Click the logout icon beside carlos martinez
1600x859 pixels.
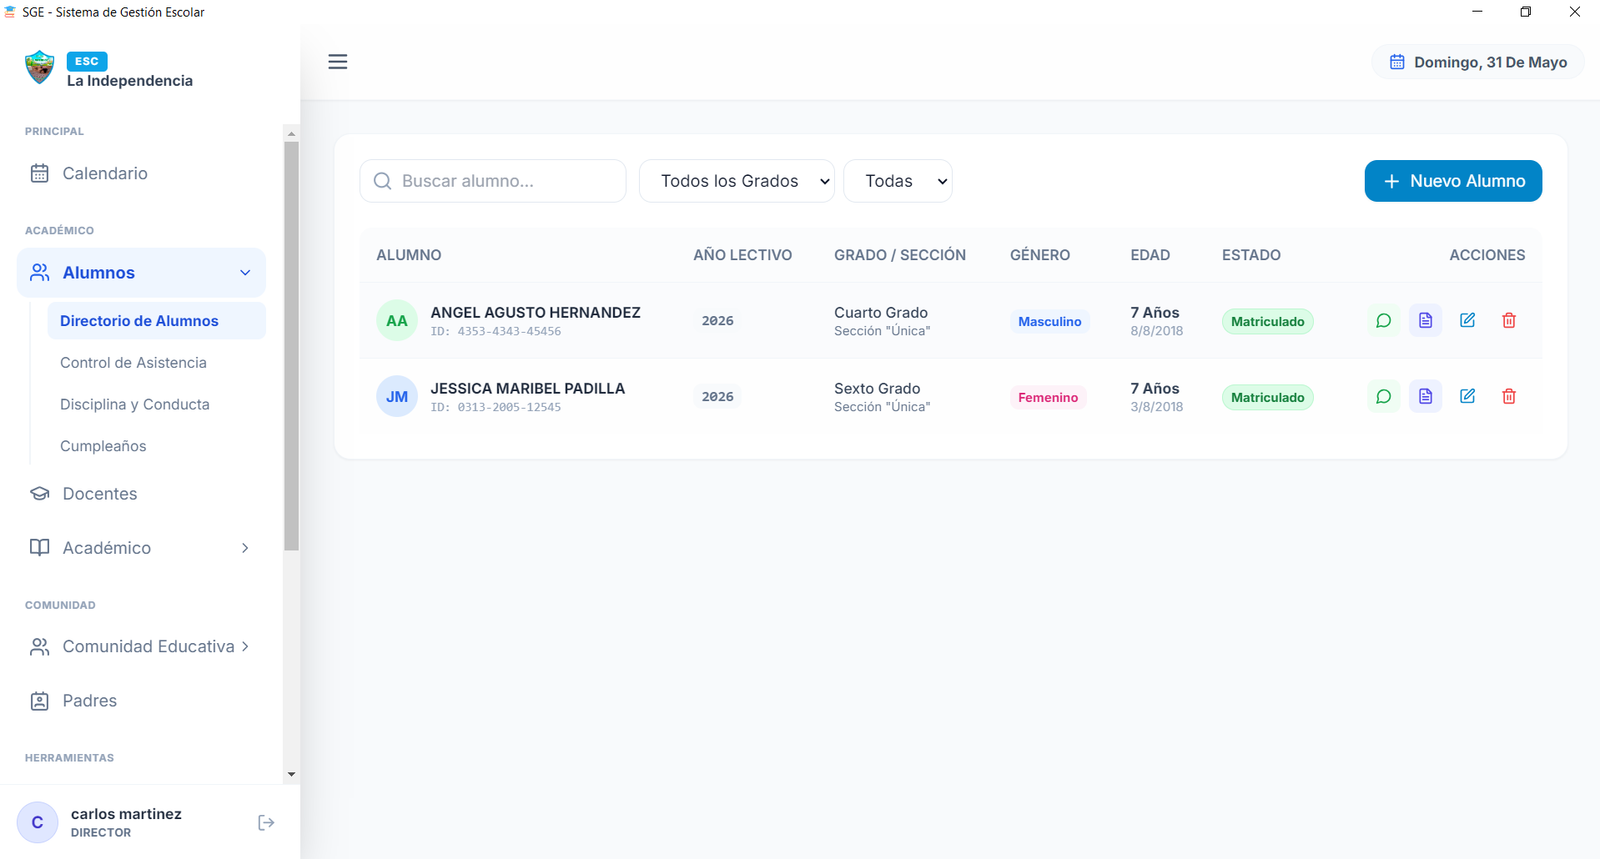tap(266, 823)
